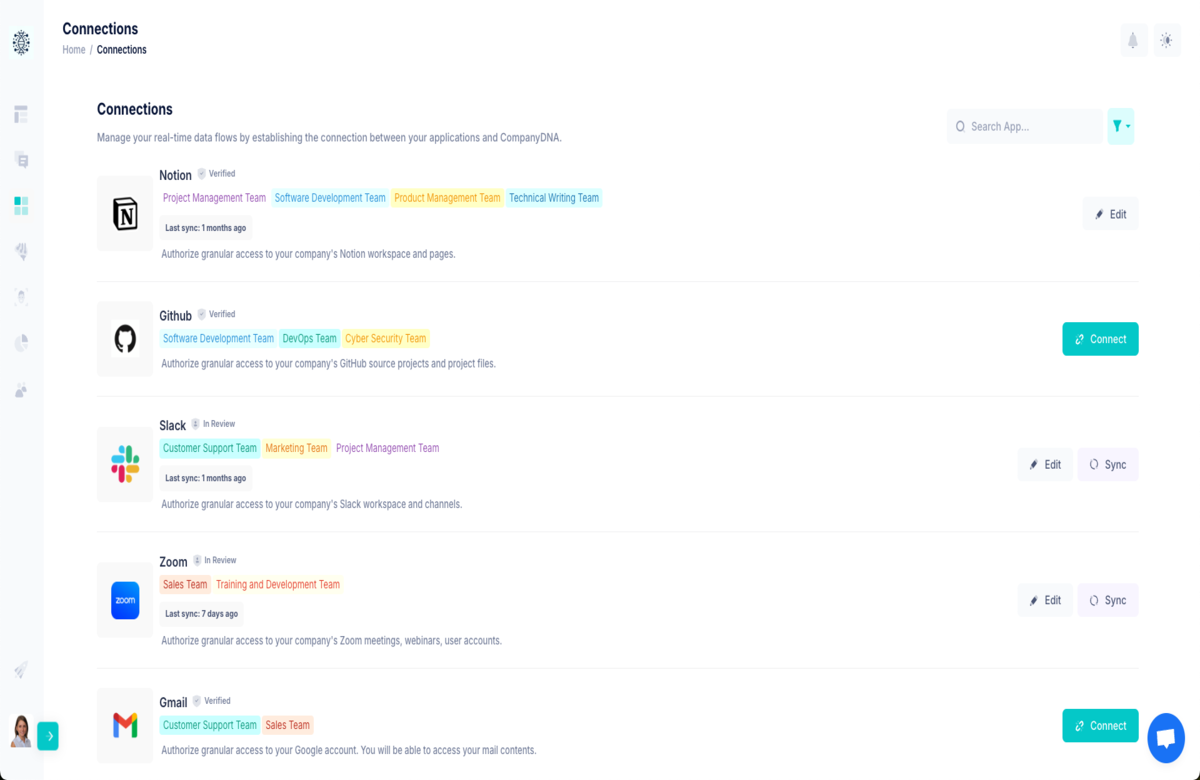Edit the Notion connection
1200x780 pixels.
(x=1110, y=214)
